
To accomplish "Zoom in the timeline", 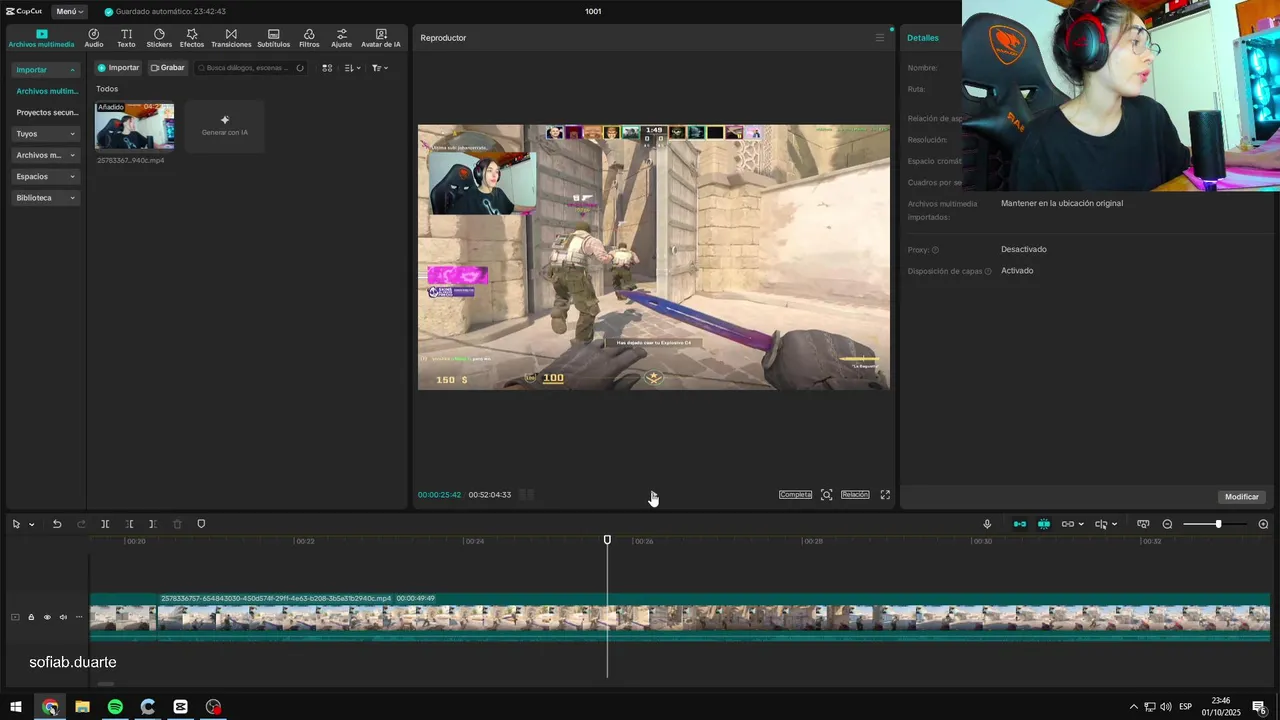I will pos(1263,524).
